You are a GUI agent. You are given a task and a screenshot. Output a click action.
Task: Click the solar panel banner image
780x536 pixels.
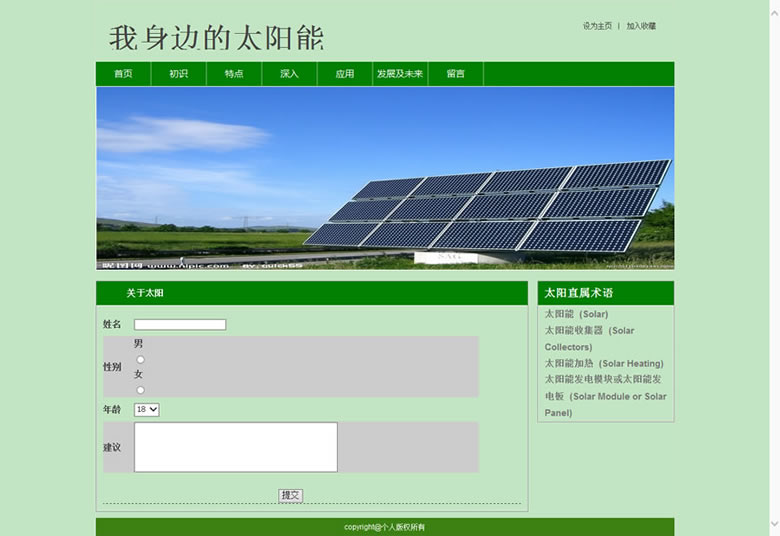coord(385,178)
